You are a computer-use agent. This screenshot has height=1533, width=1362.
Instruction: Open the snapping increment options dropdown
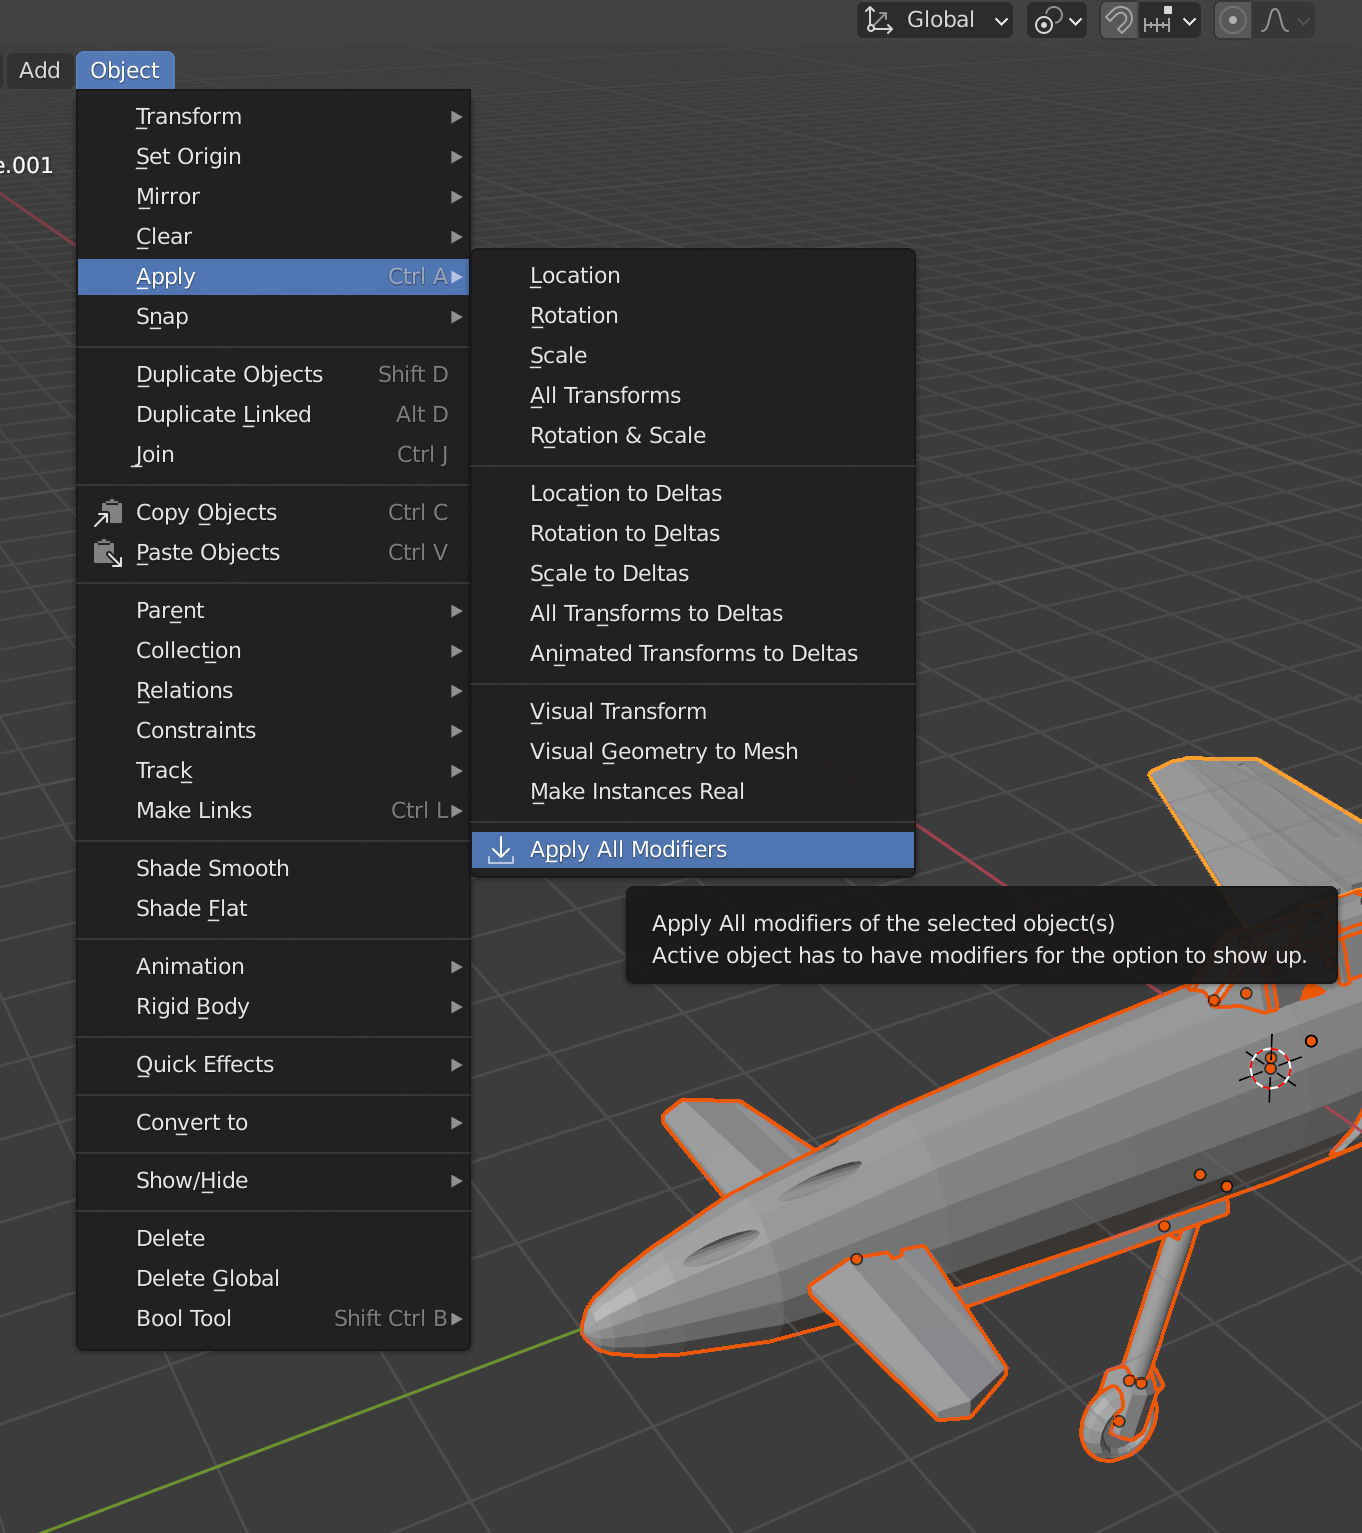tap(1170, 20)
